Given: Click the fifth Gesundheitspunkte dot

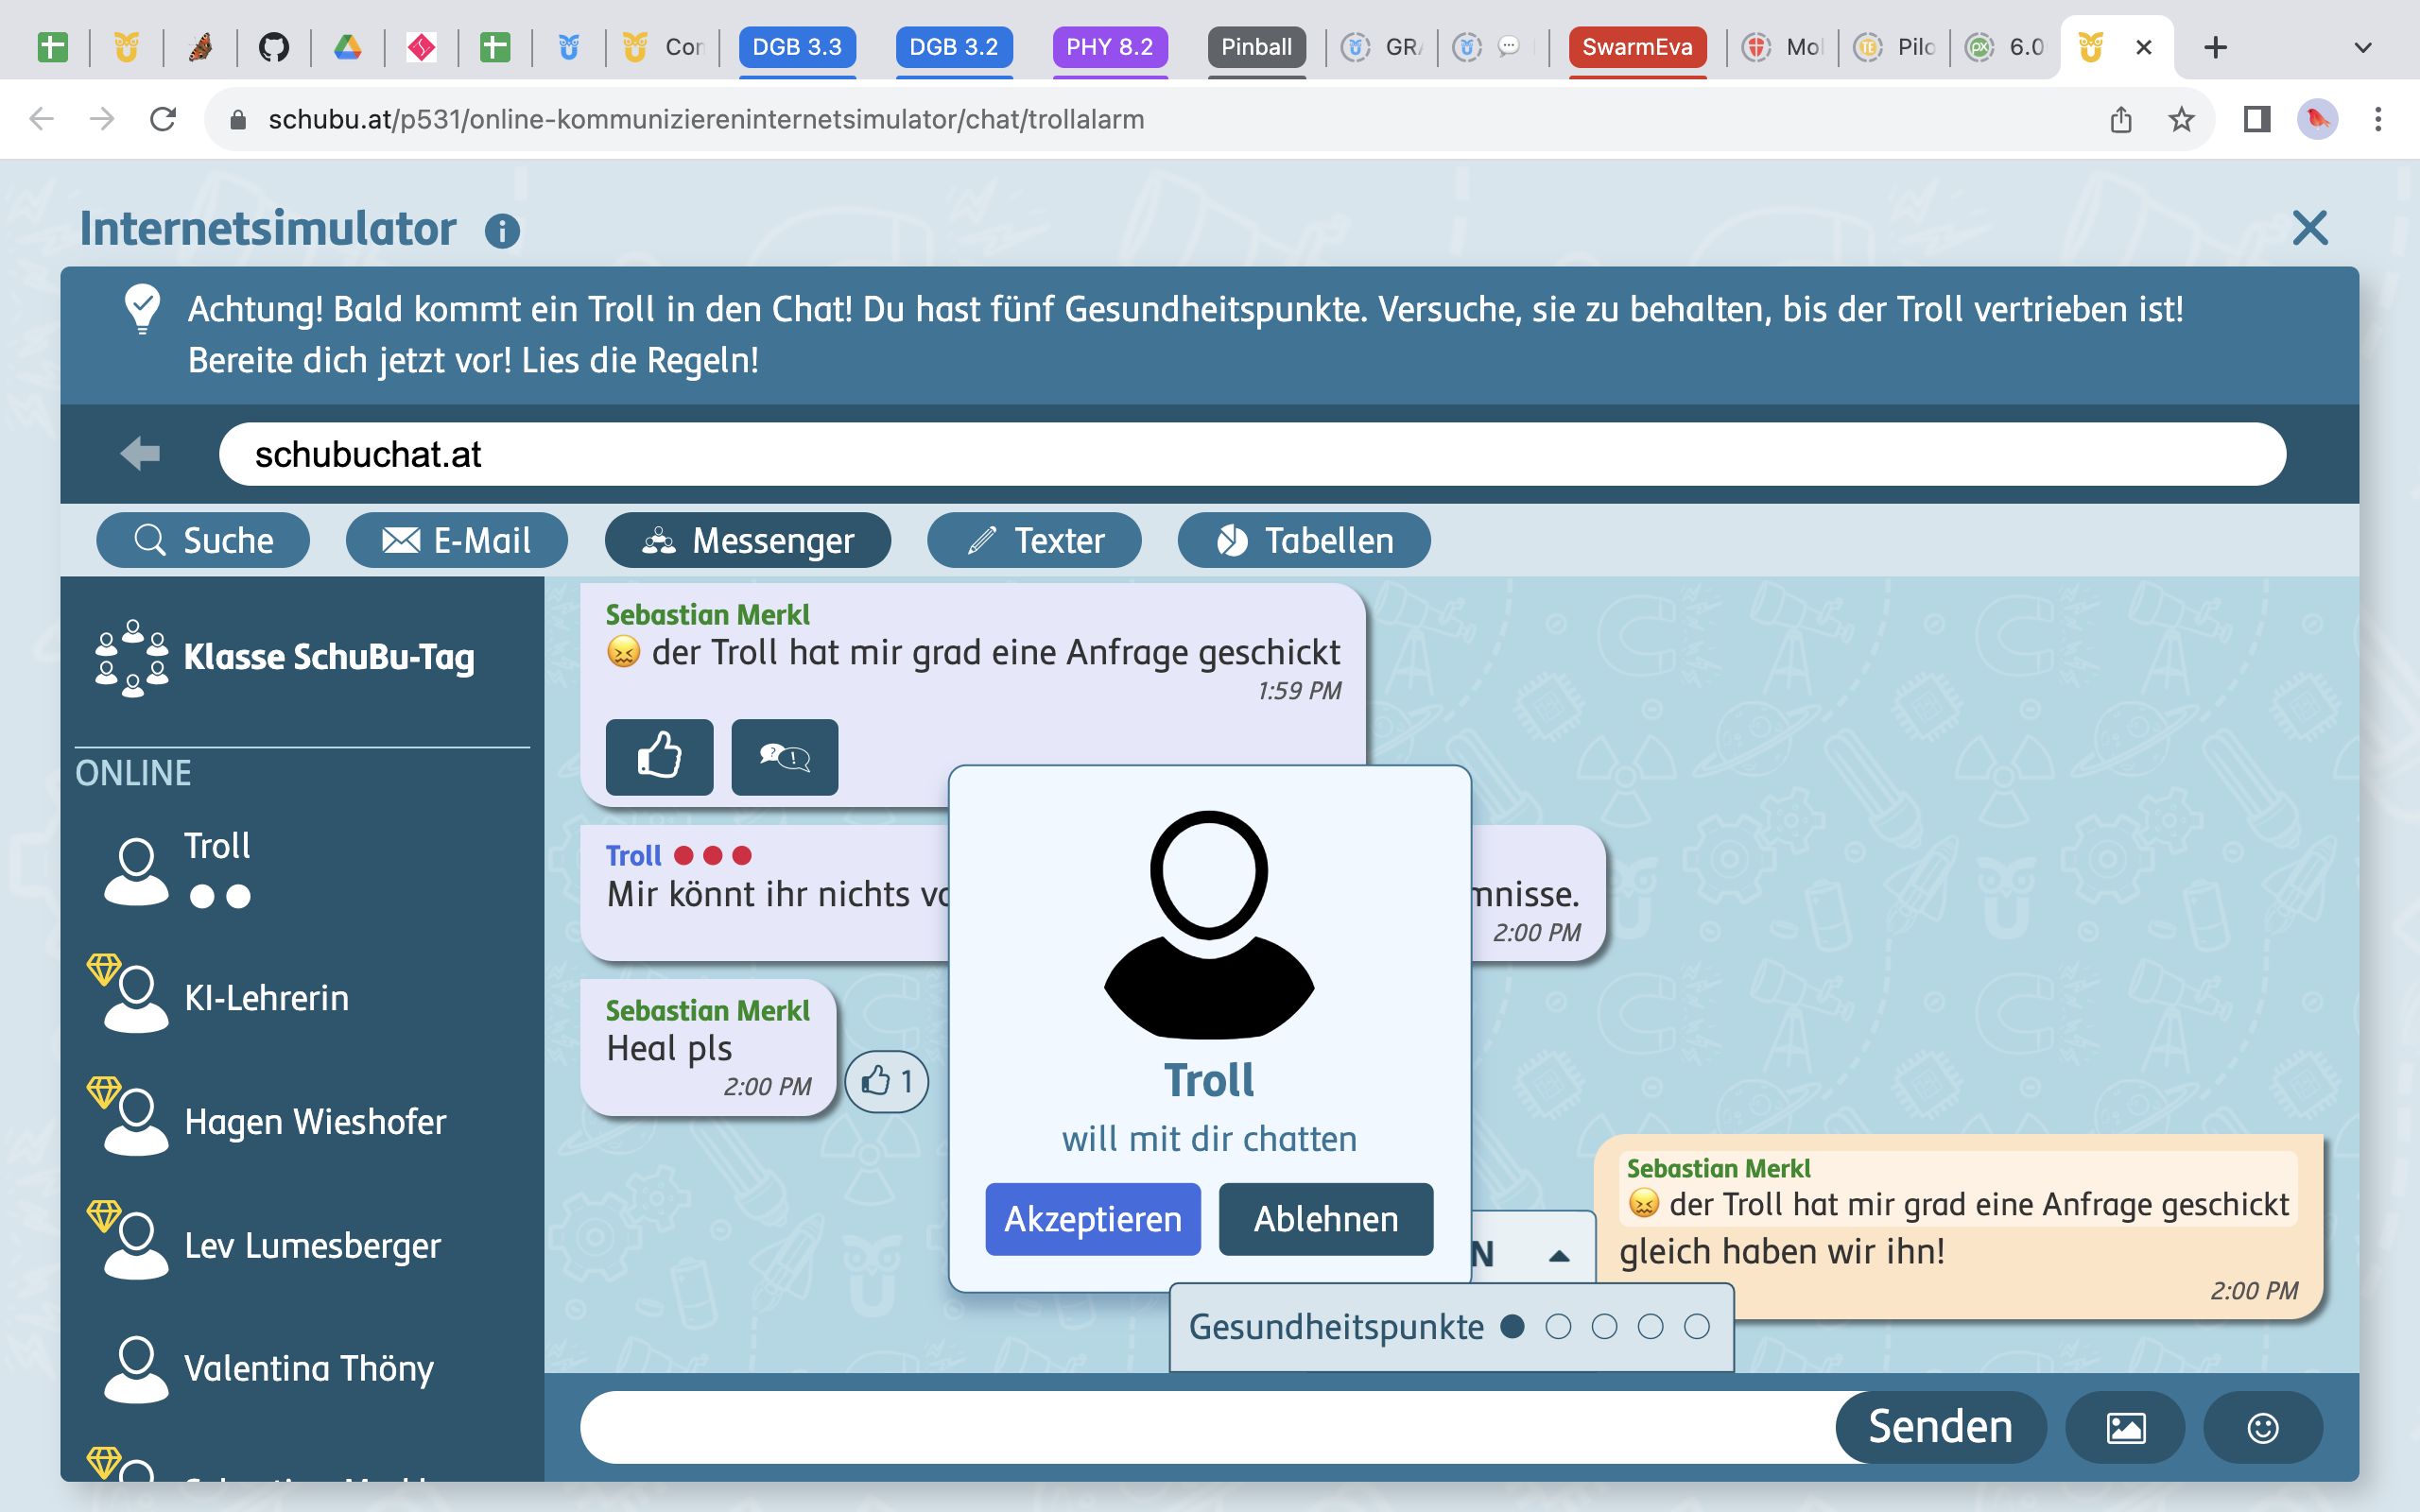Looking at the screenshot, I should coord(1697,1327).
